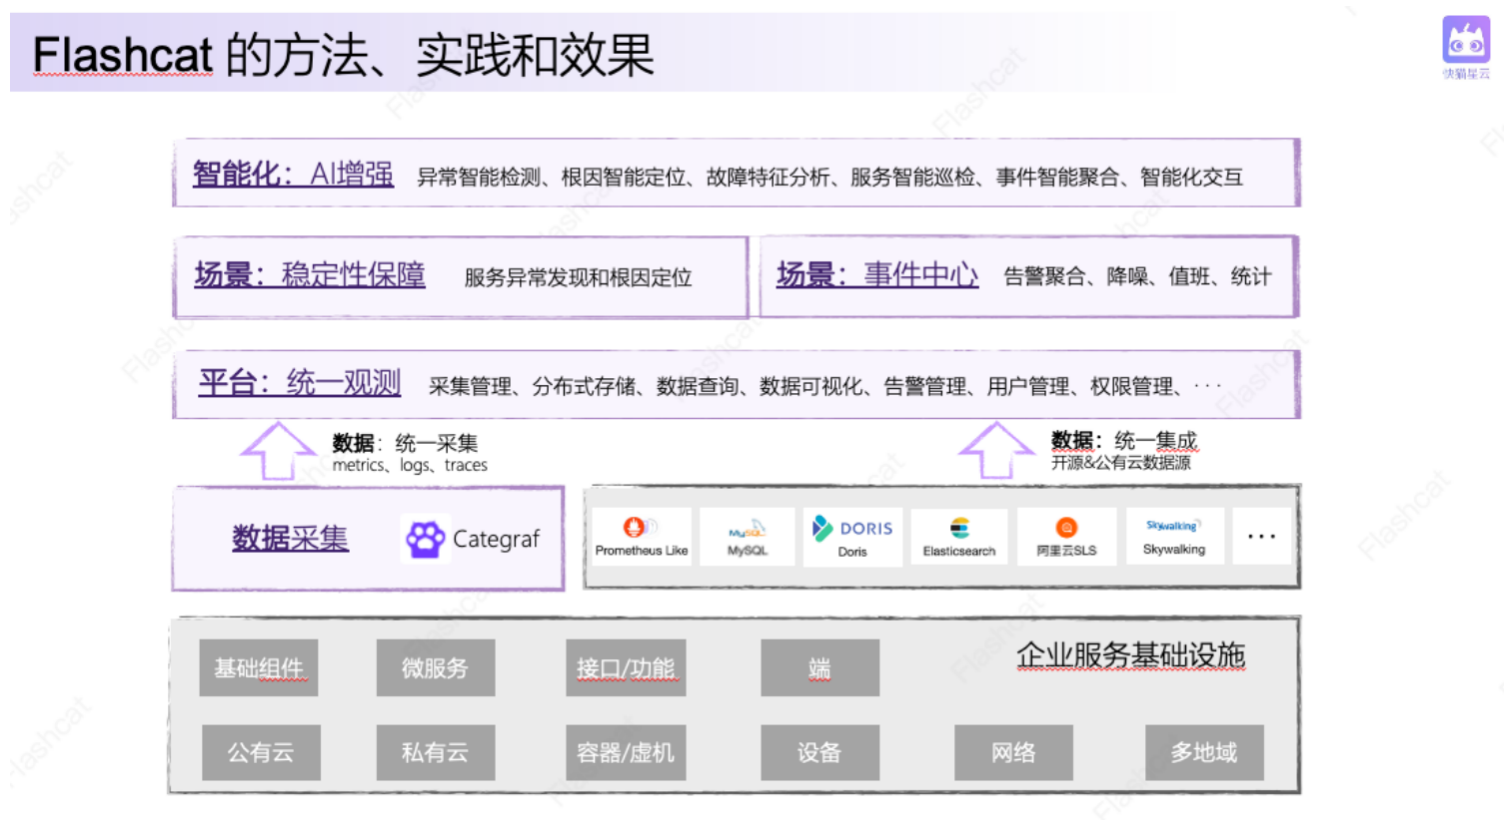Click the platform feature list starting 采集管理
Viewport: 1504px width, 820px height.
coord(825,386)
